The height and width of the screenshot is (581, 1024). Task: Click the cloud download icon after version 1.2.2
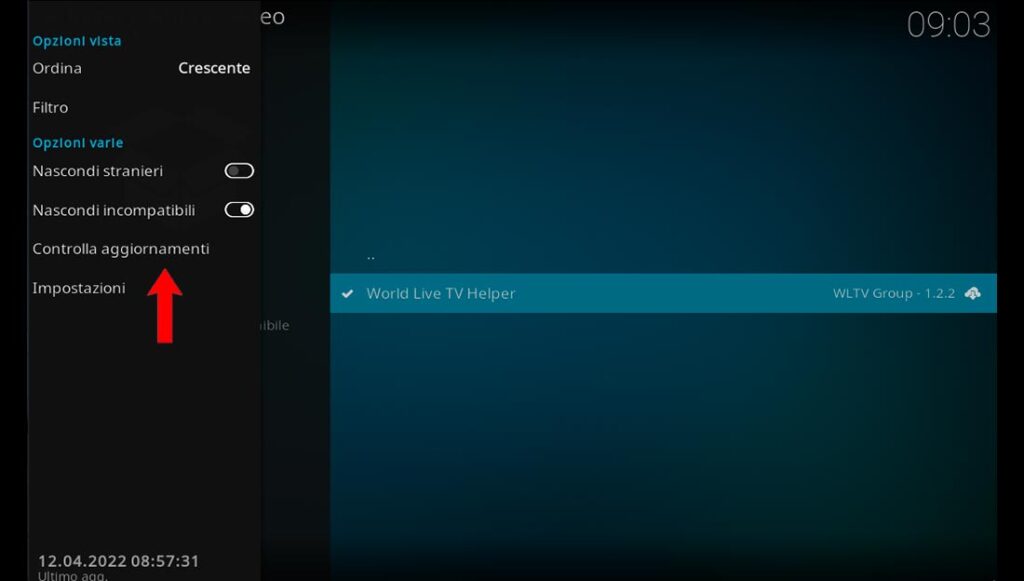pyautogui.click(x=972, y=293)
